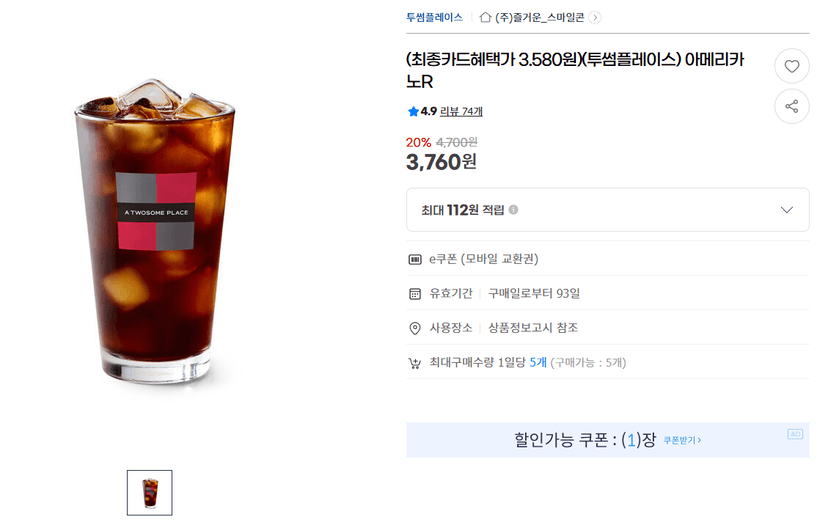Click the 할인가능 쿠폰 banner
Viewport: 828px width, 522px height.
[607, 440]
